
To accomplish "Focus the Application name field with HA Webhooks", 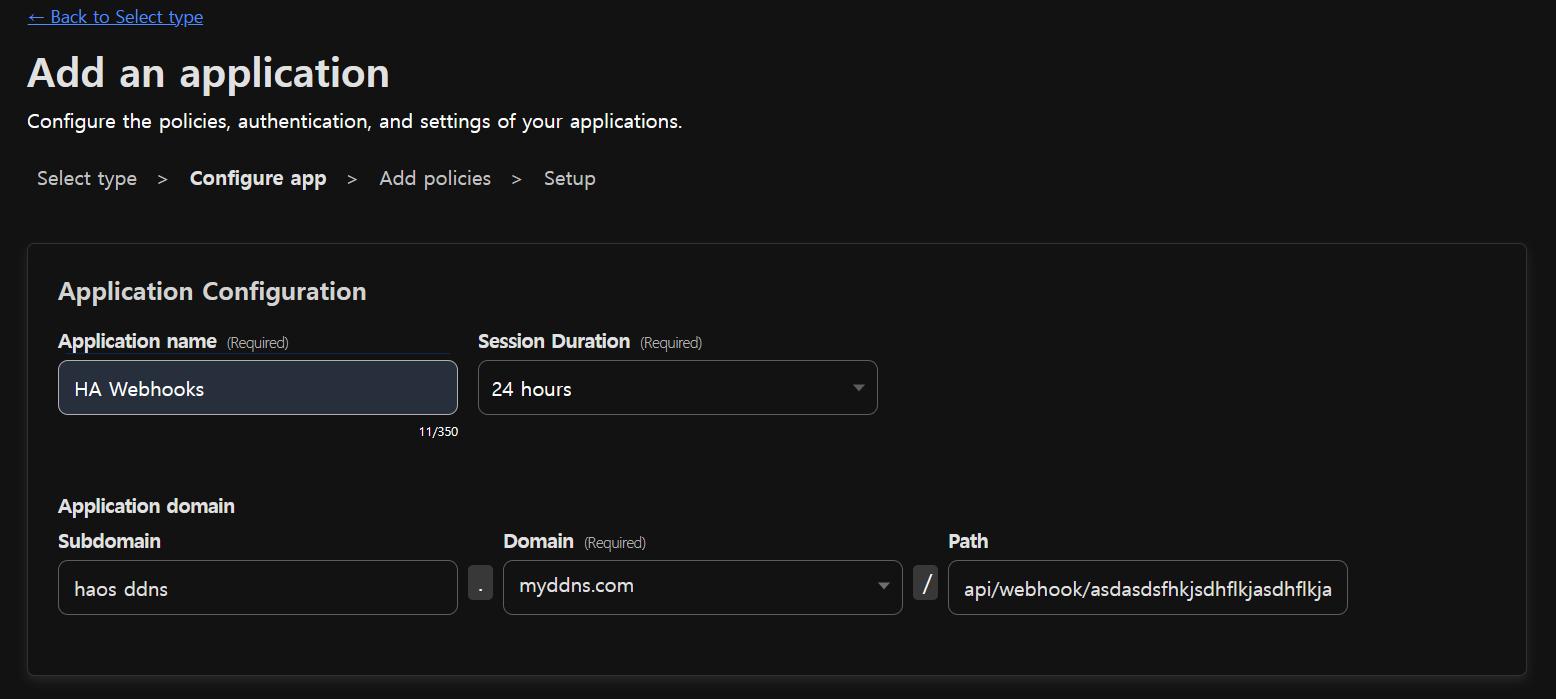I will (x=257, y=388).
